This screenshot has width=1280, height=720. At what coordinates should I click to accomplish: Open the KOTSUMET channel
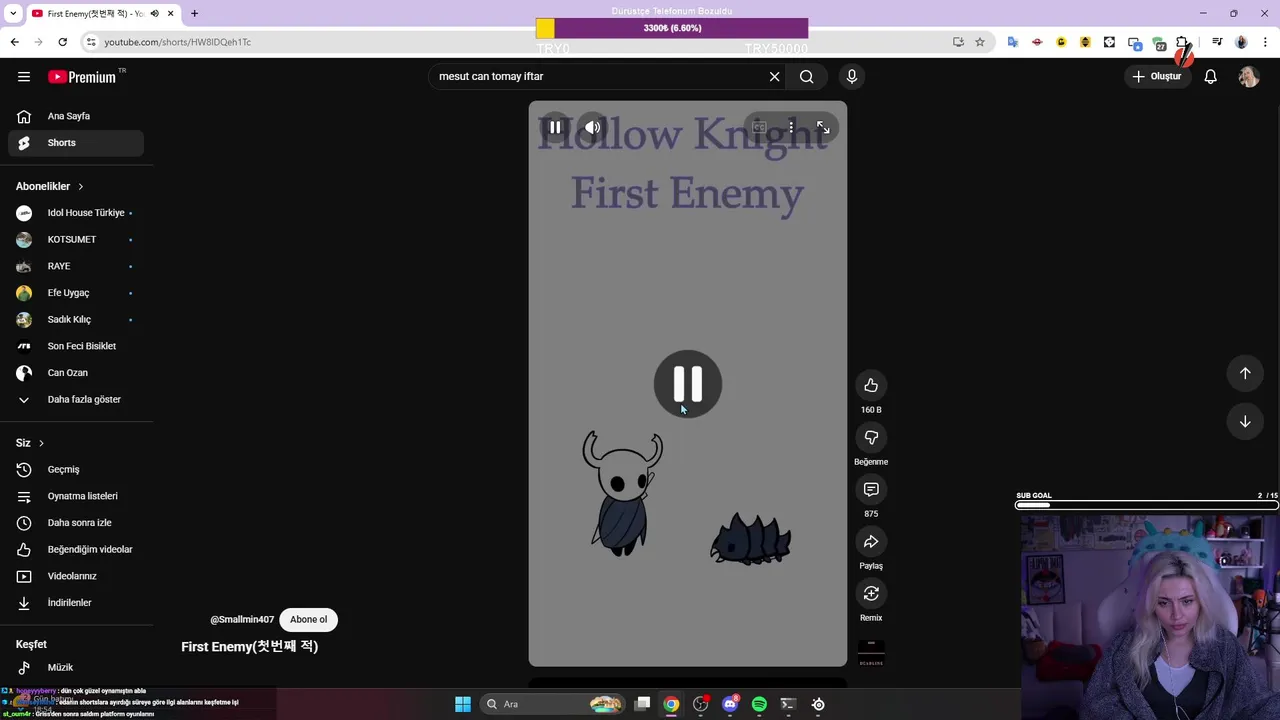tap(76, 240)
